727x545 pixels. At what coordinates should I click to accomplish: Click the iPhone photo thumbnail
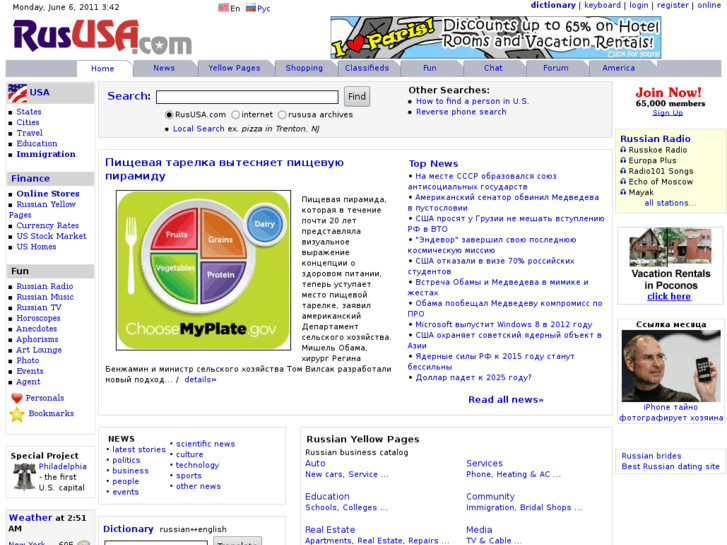pyautogui.click(x=671, y=366)
